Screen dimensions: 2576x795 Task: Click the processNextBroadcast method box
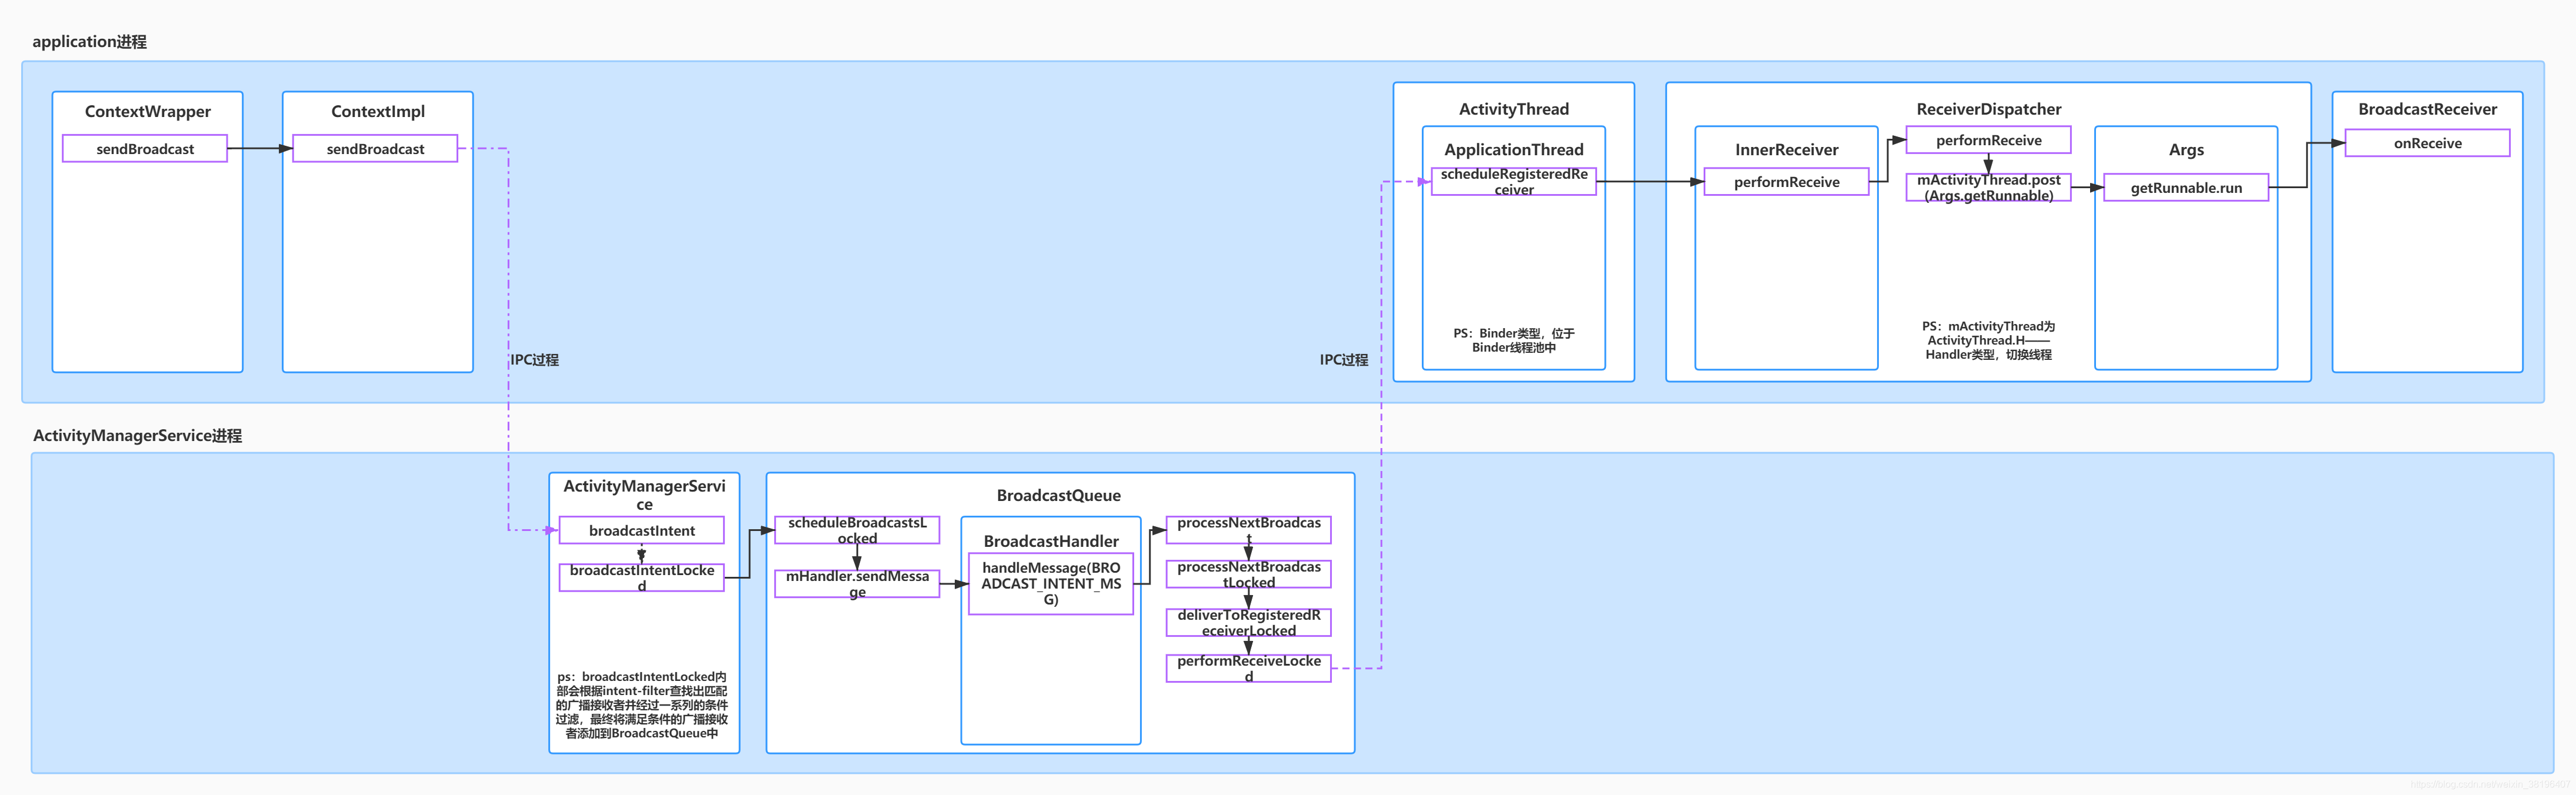click(1249, 530)
